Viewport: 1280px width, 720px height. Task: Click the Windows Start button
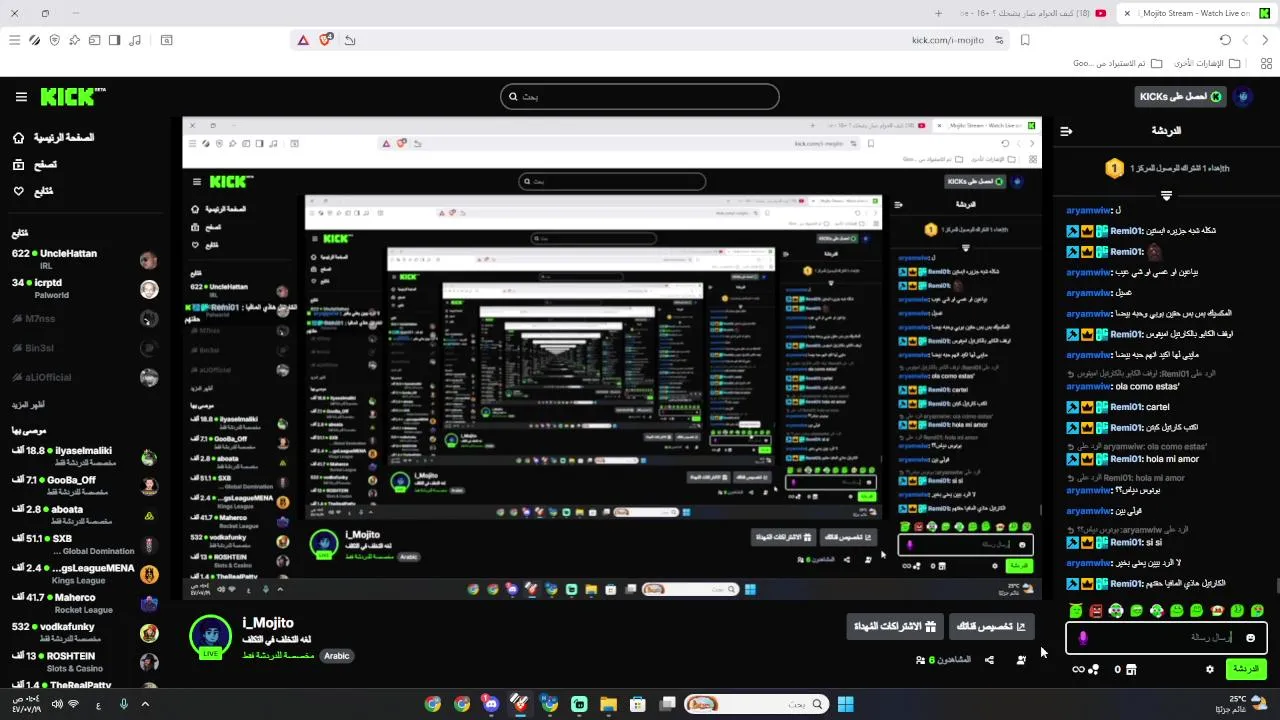pos(845,704)
